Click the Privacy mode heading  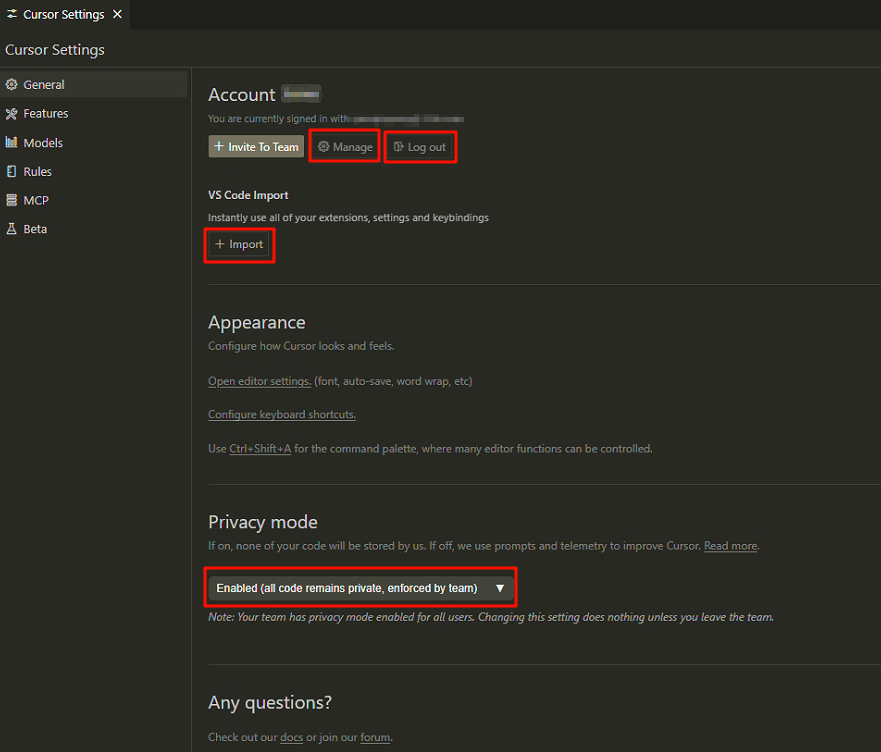click(x=263, y=522)
